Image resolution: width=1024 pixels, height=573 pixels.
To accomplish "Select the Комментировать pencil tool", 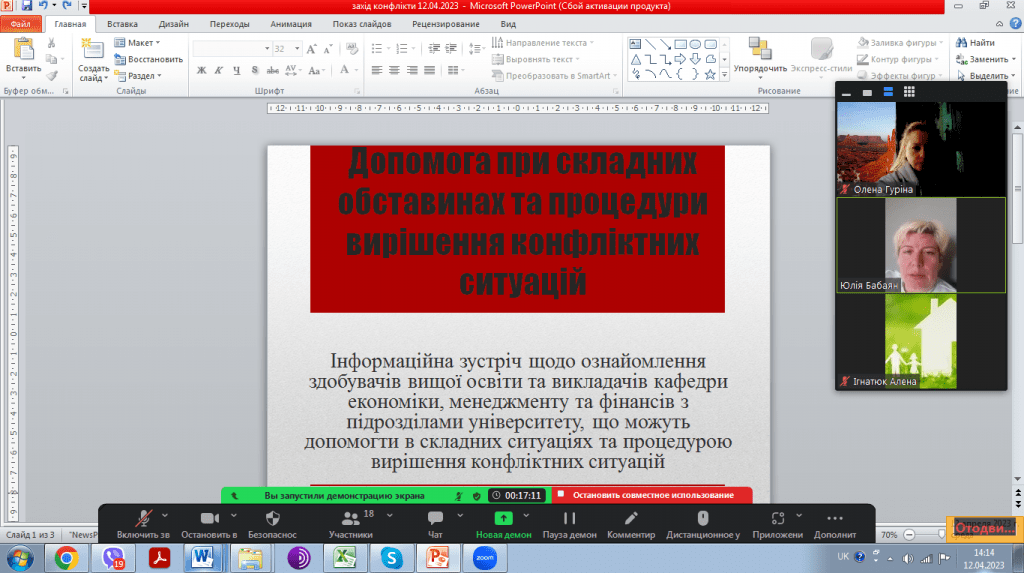I will 631,518.
